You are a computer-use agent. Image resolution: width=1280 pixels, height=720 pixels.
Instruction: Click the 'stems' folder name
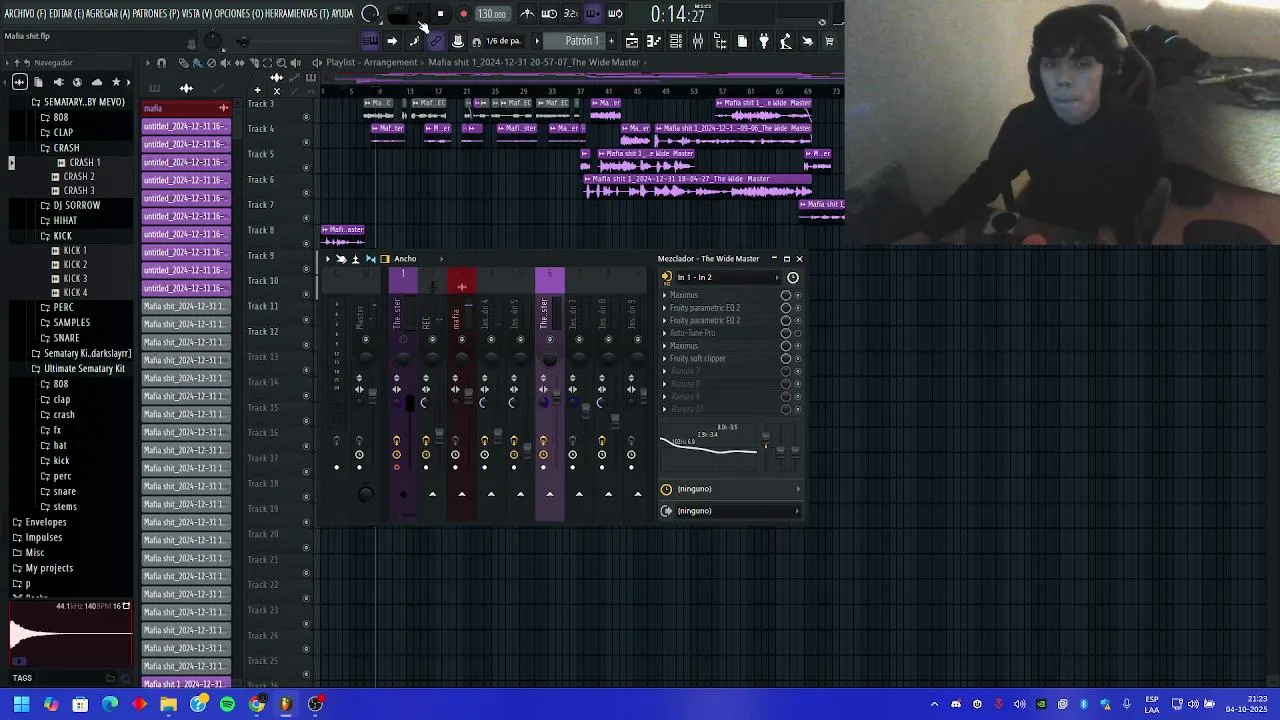pos(65,506)
